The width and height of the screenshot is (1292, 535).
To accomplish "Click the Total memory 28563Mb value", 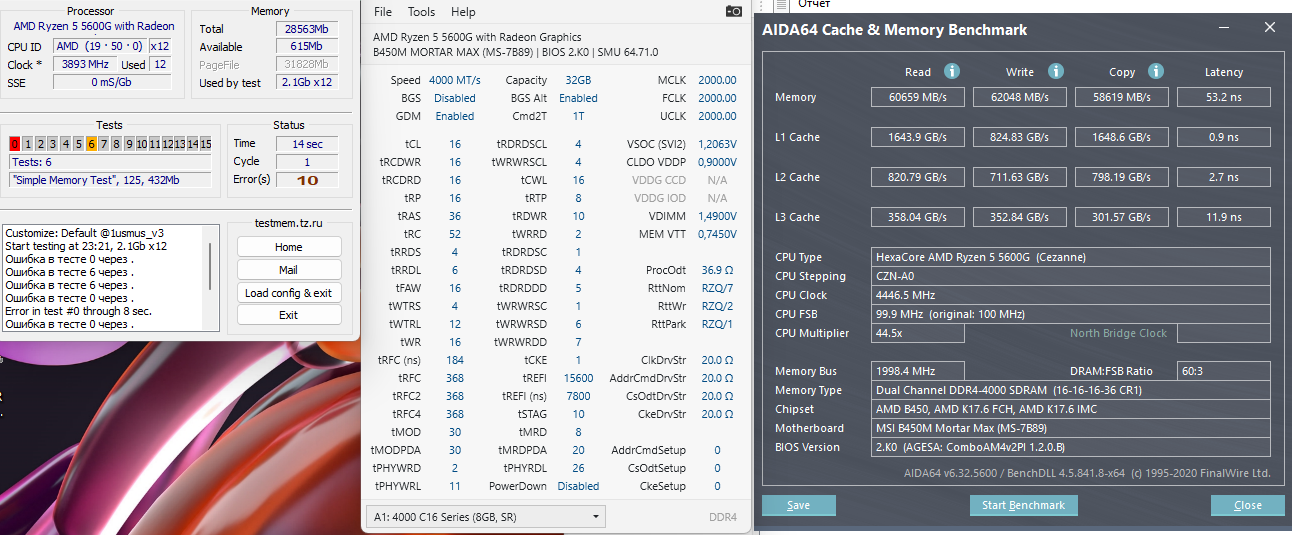I will point(307,29).
